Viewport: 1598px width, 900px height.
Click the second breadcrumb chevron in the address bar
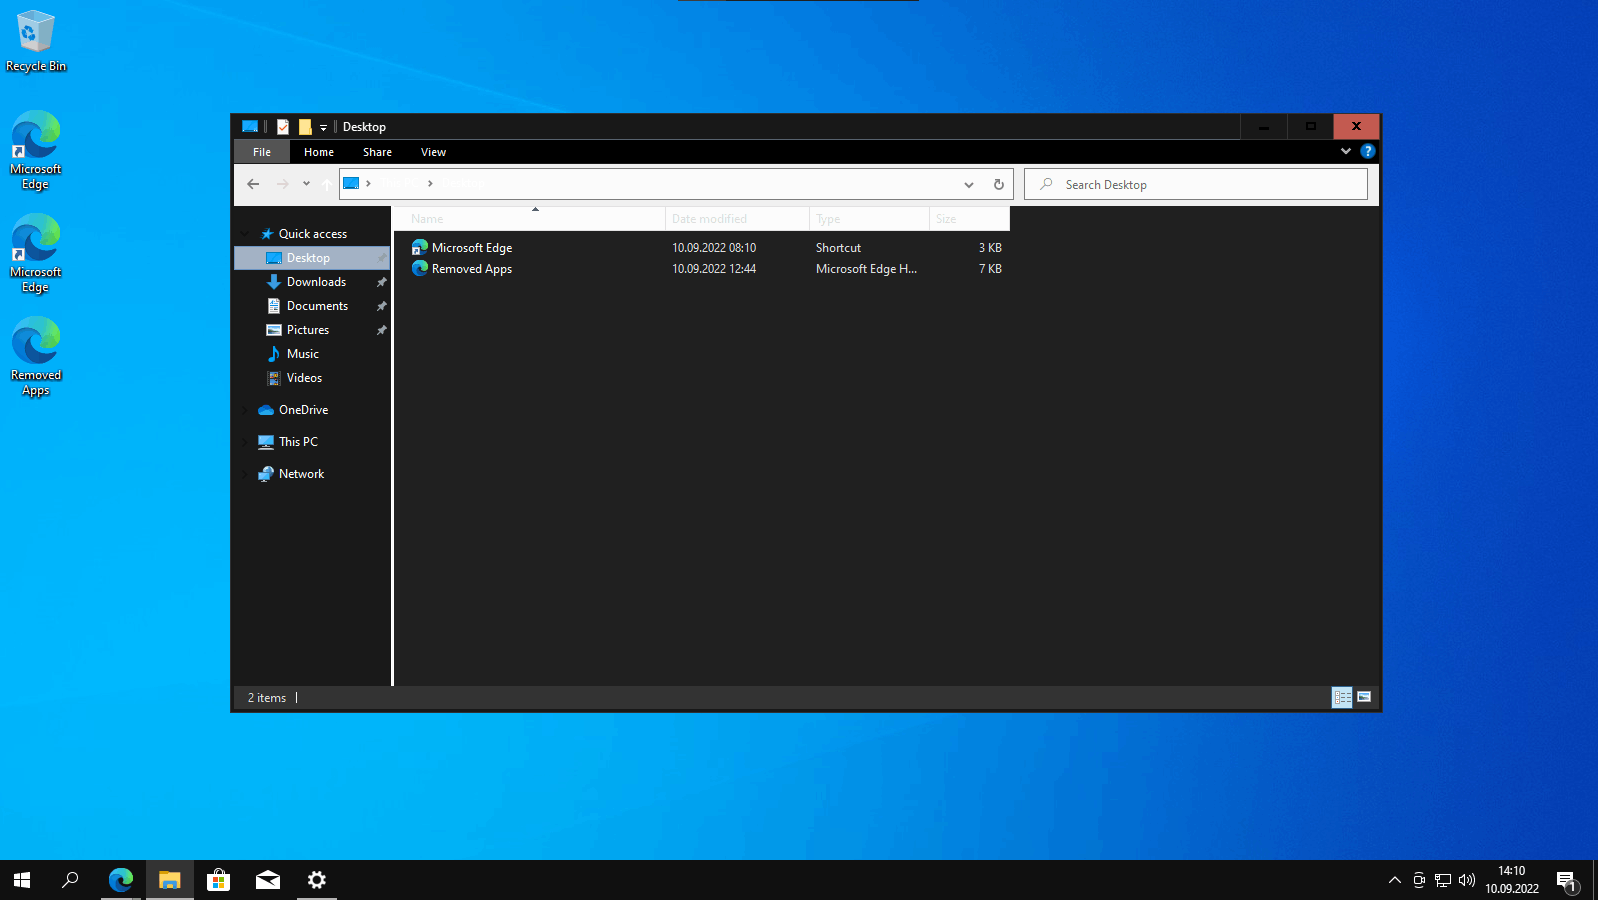click(x=430, y=184)
